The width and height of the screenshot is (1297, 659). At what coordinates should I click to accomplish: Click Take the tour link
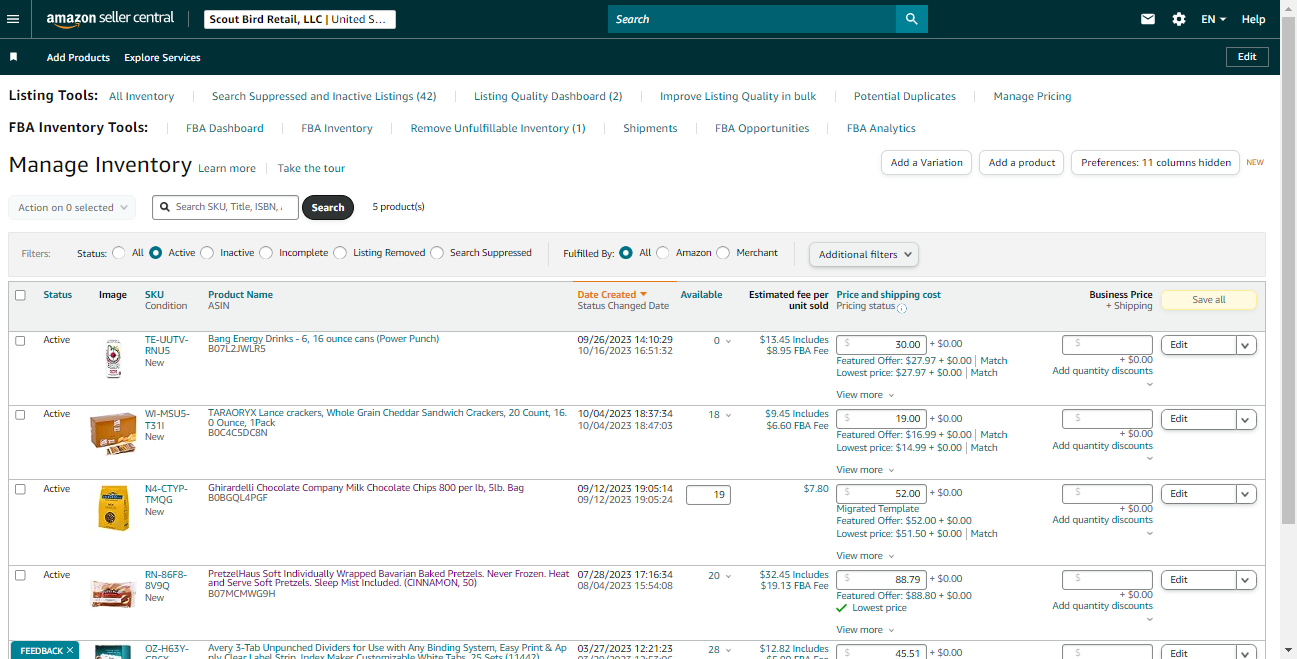[311, 168]
